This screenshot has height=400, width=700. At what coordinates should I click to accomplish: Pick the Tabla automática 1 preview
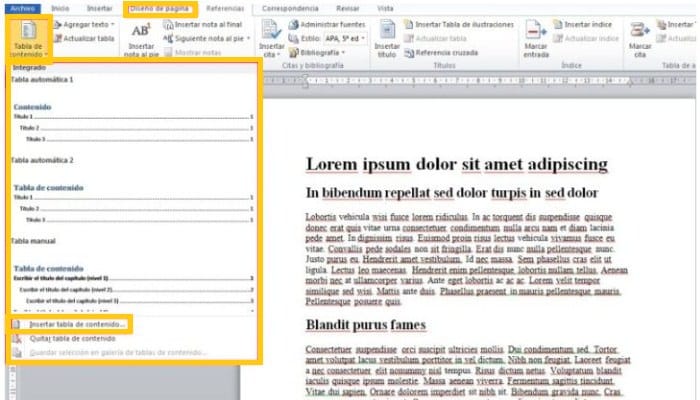[x=133, y=112]
